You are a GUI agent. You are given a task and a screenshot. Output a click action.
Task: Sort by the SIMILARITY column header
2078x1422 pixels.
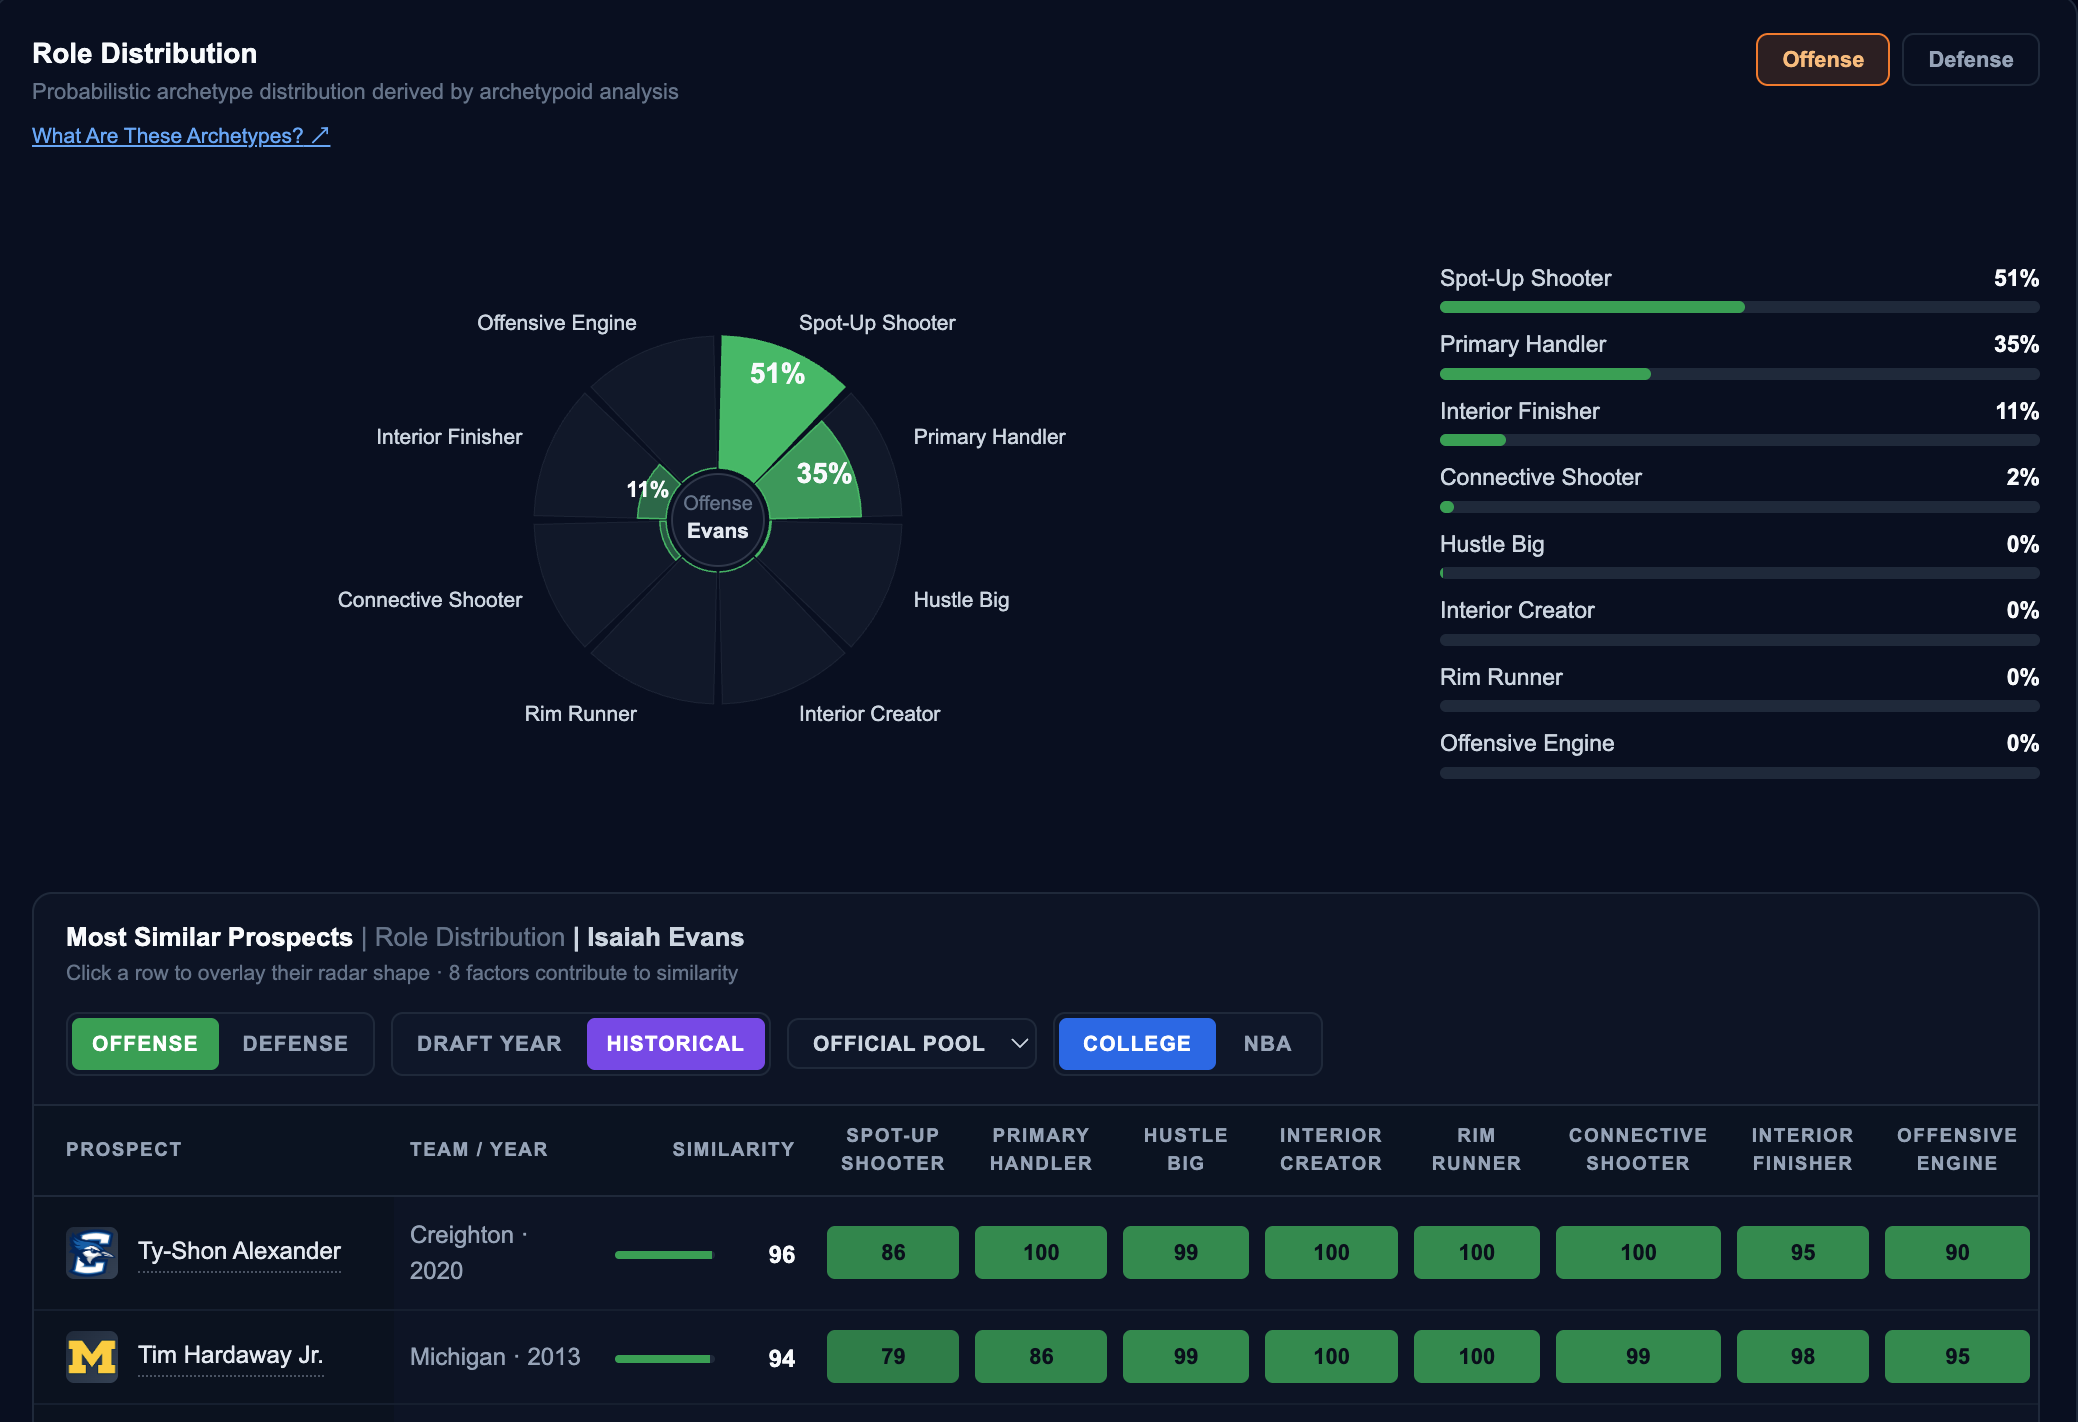click(x=733, y=1150)
